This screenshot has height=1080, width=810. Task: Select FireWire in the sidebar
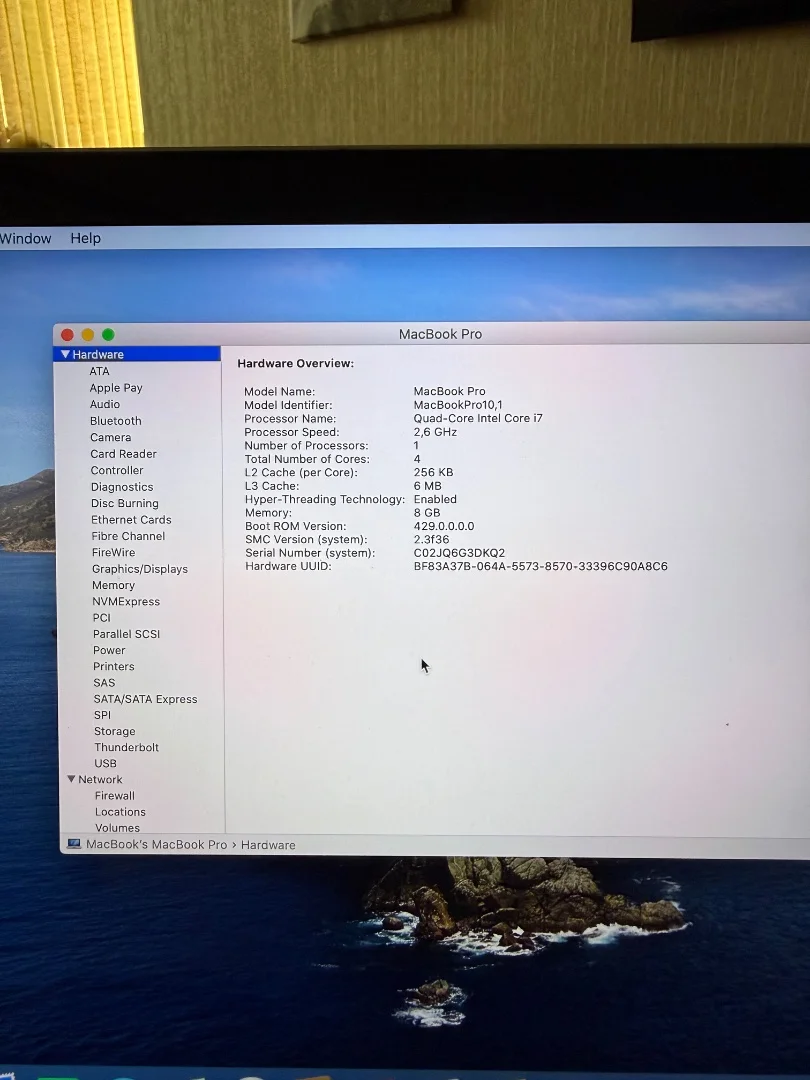pos(114,552)
